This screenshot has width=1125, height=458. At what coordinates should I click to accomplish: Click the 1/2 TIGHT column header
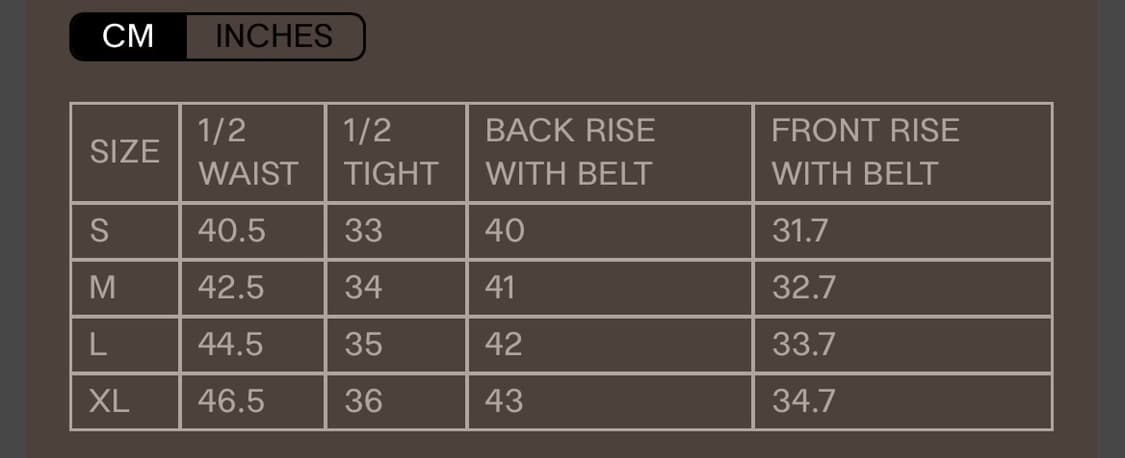pos(391,152)
